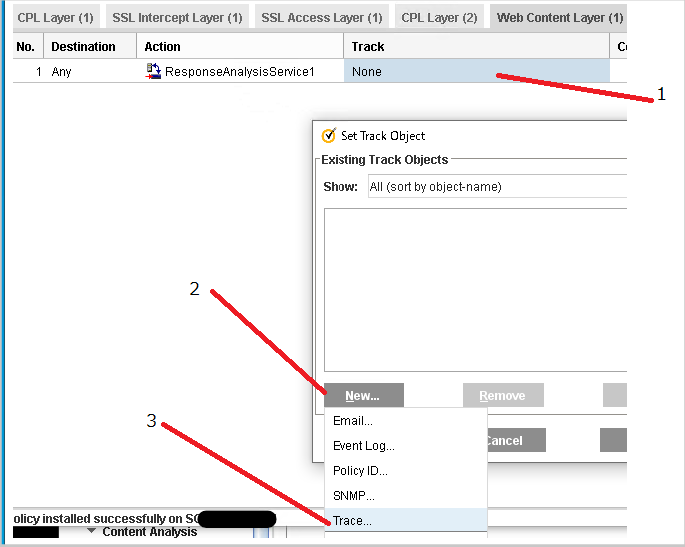Switch to the CPL Layer (2) tab
The height and width of the screenshot is (547, 685).
click(x=439, y=17)
